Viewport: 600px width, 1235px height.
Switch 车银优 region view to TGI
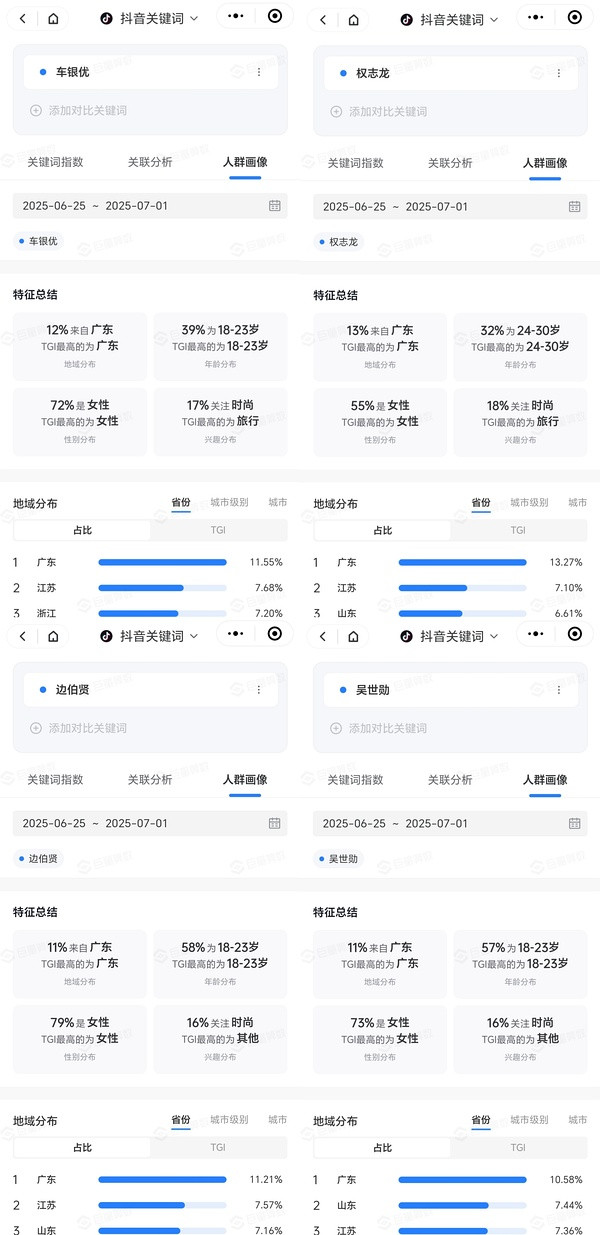pos(218,530)
